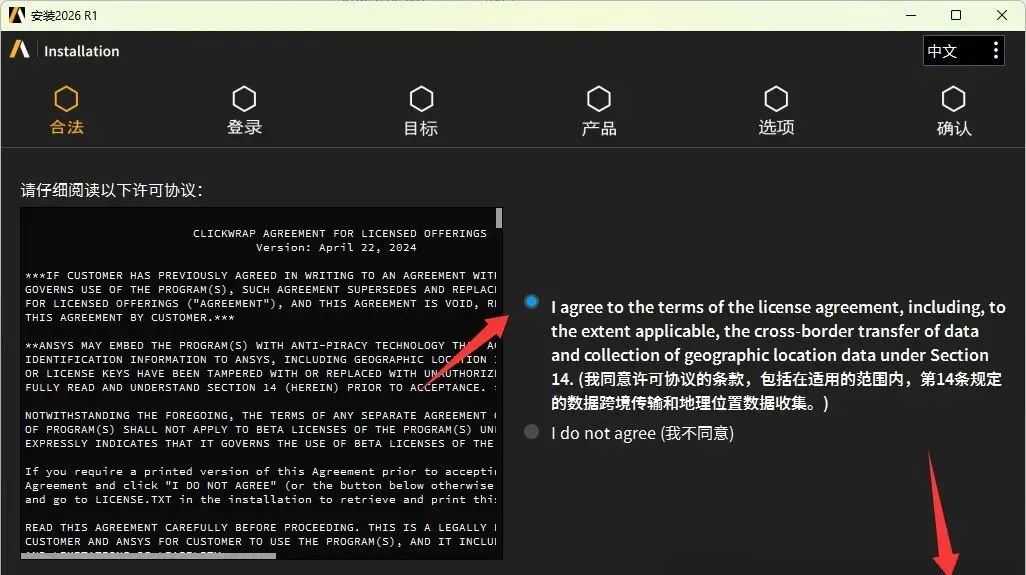Select the 登录 step hexagon icon
The width and height of the screenshot is (1026, 575).
[x=244, y=99]
